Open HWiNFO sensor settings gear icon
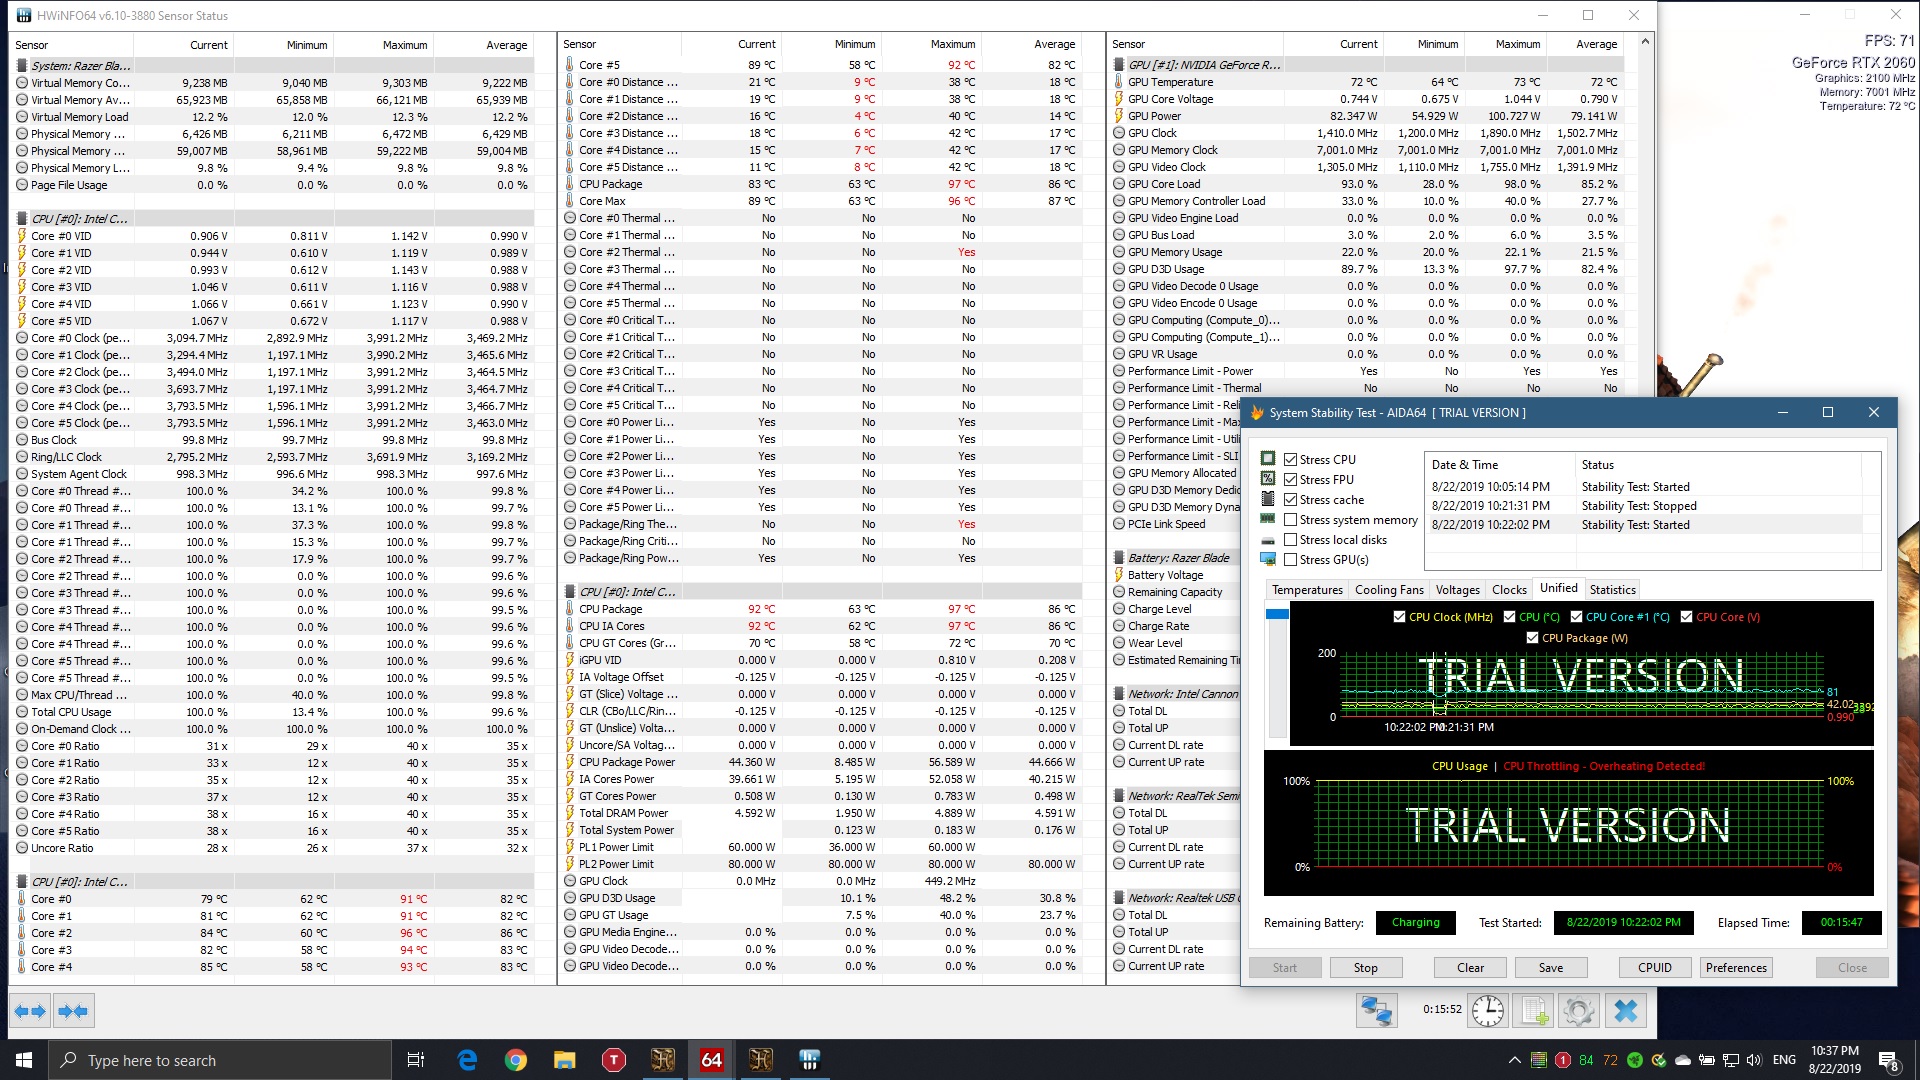The width and height of the screenshot is (1920, 1080). click(1579, 1011)
